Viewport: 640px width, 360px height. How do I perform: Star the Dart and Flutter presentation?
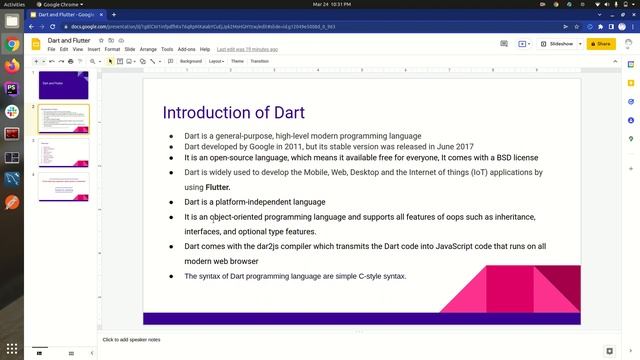click(101, 40)
